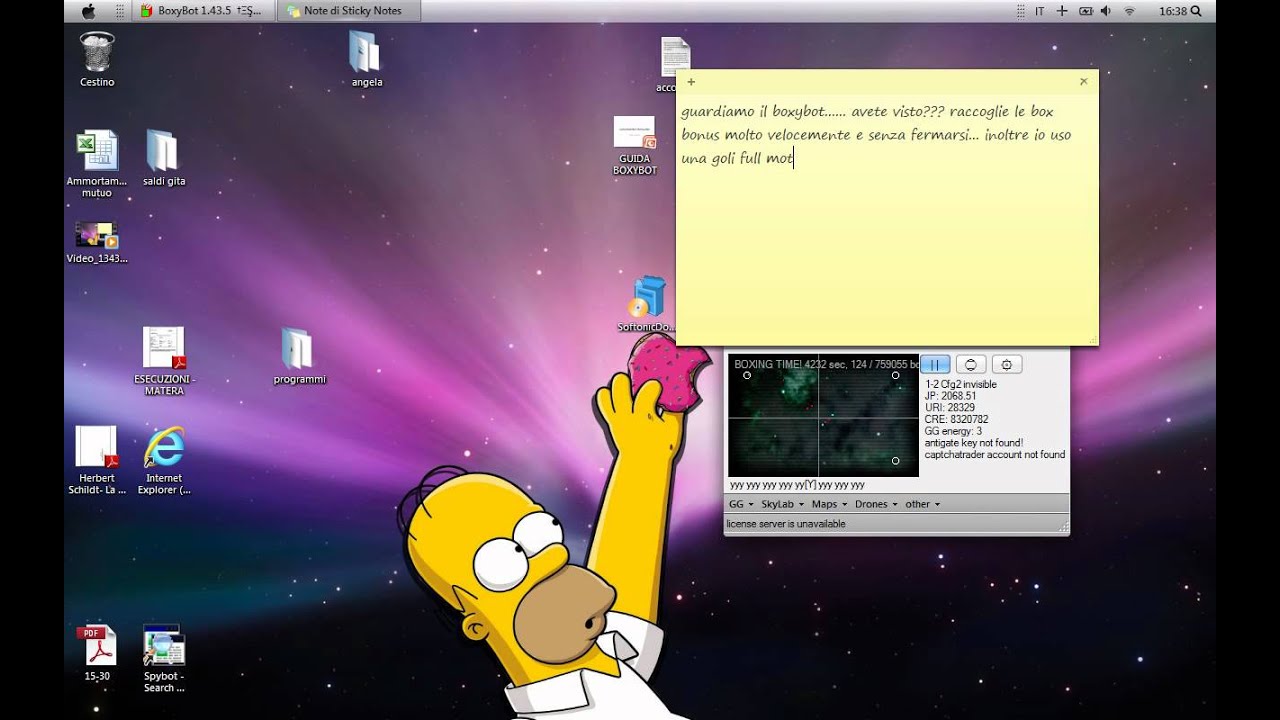The width and height of the screenshot is (1280, 720).
Task: Click the IT language indicator
Action: click(1040, 11)
